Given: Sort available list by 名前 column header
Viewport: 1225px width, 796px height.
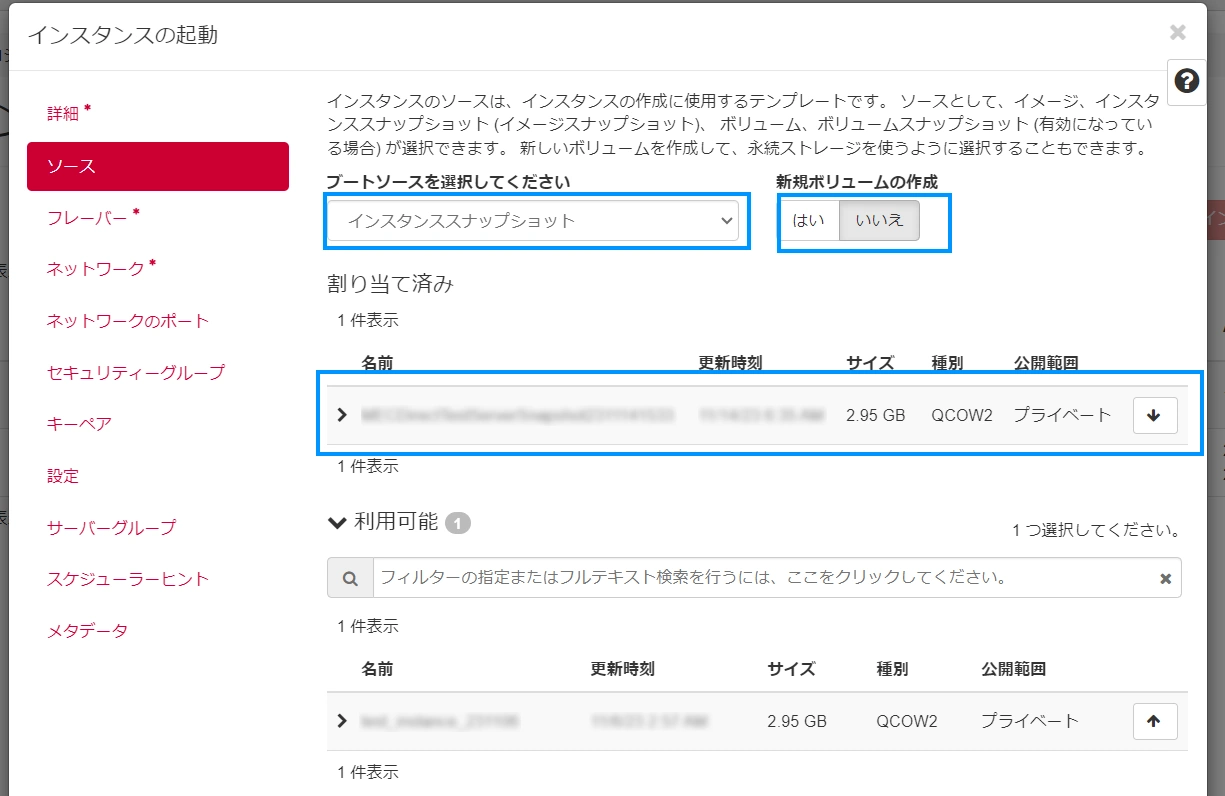Looking at the screenshot, I should [377, 669].
